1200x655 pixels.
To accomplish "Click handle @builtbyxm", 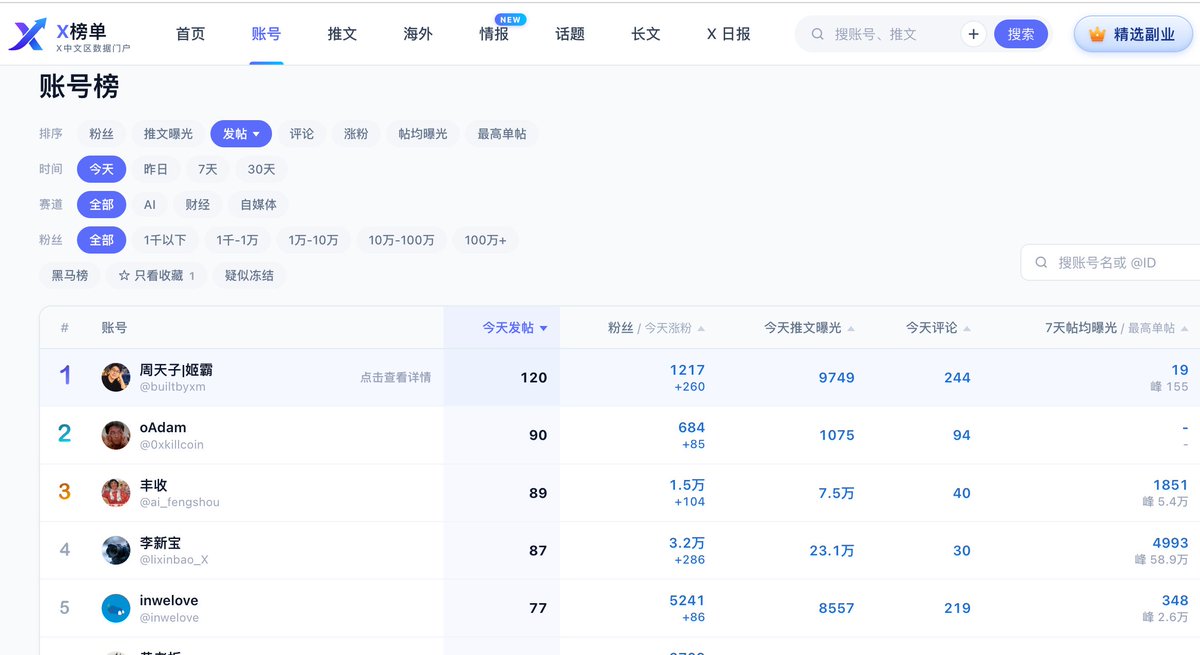I will 172,387.
